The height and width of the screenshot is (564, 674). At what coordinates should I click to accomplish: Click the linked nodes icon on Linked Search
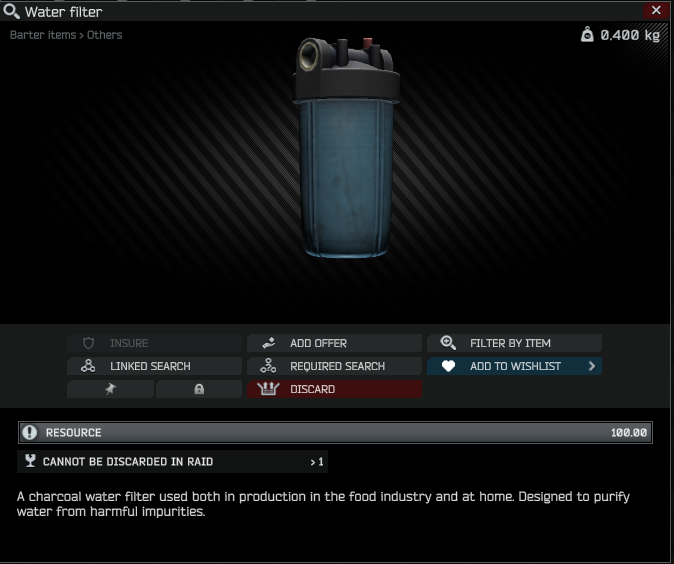click(x=88, y=366)
